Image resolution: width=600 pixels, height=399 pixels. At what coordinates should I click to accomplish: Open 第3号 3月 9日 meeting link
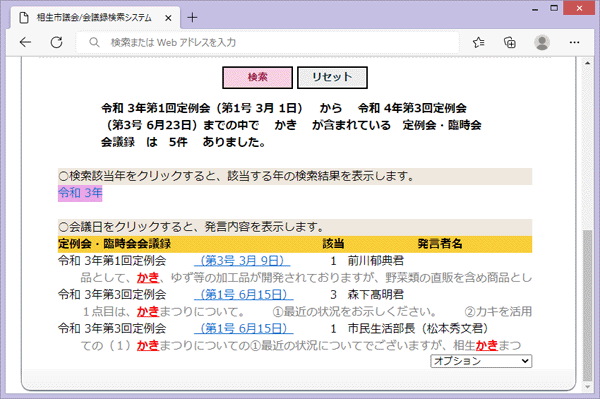tap(242, 261)
